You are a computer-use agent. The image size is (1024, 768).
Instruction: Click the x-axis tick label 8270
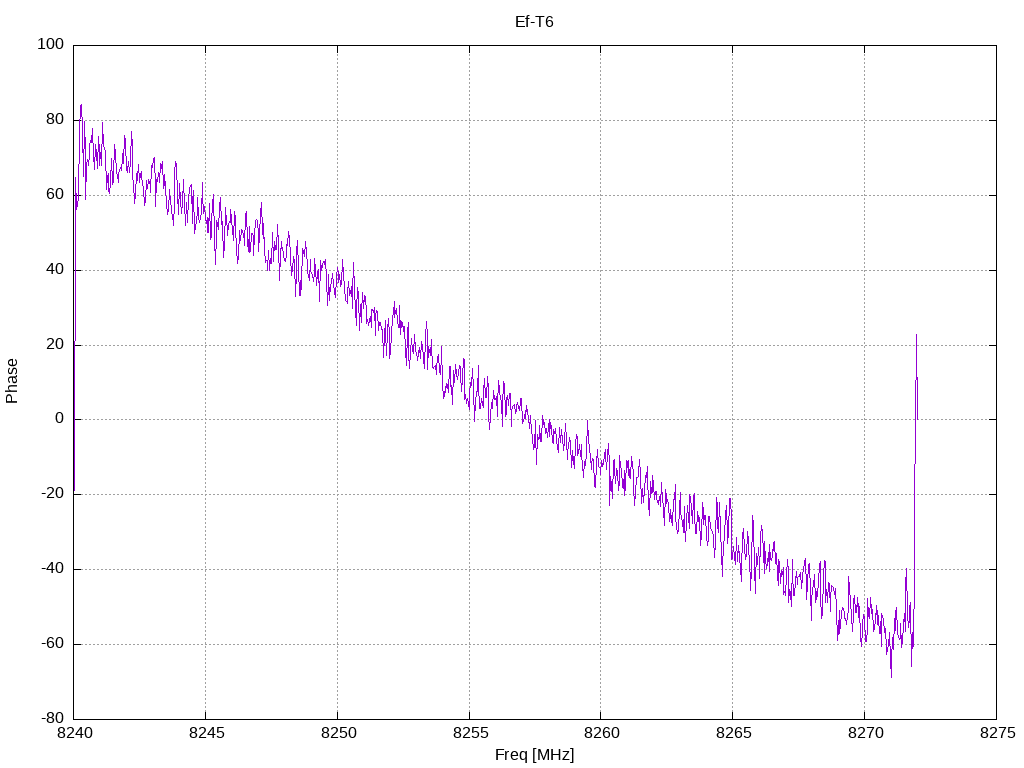click(x=865, y=733)
